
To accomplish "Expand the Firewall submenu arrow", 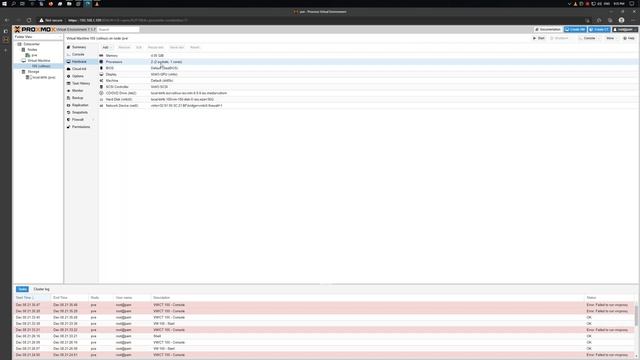I will 93,120.
